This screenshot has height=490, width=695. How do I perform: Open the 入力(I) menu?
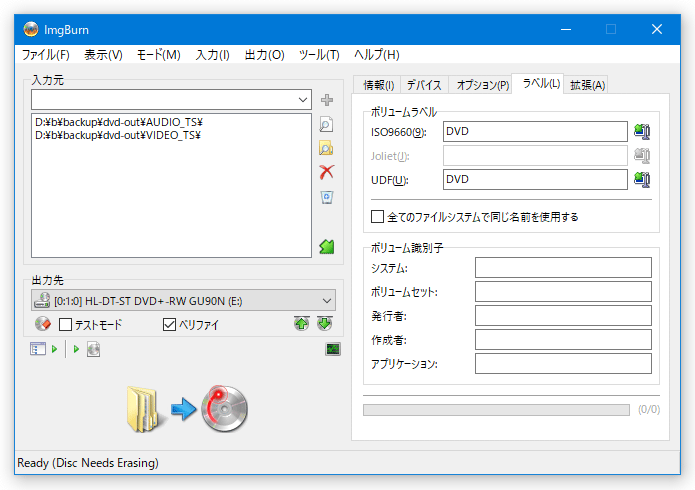click(x=213, y=55)
